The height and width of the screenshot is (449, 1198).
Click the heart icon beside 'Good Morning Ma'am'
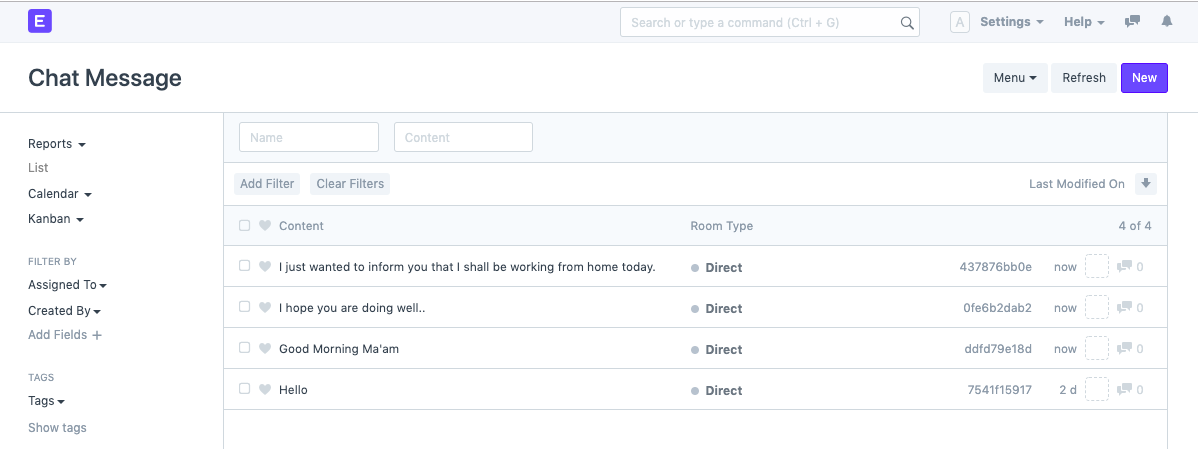click(265, 349)
